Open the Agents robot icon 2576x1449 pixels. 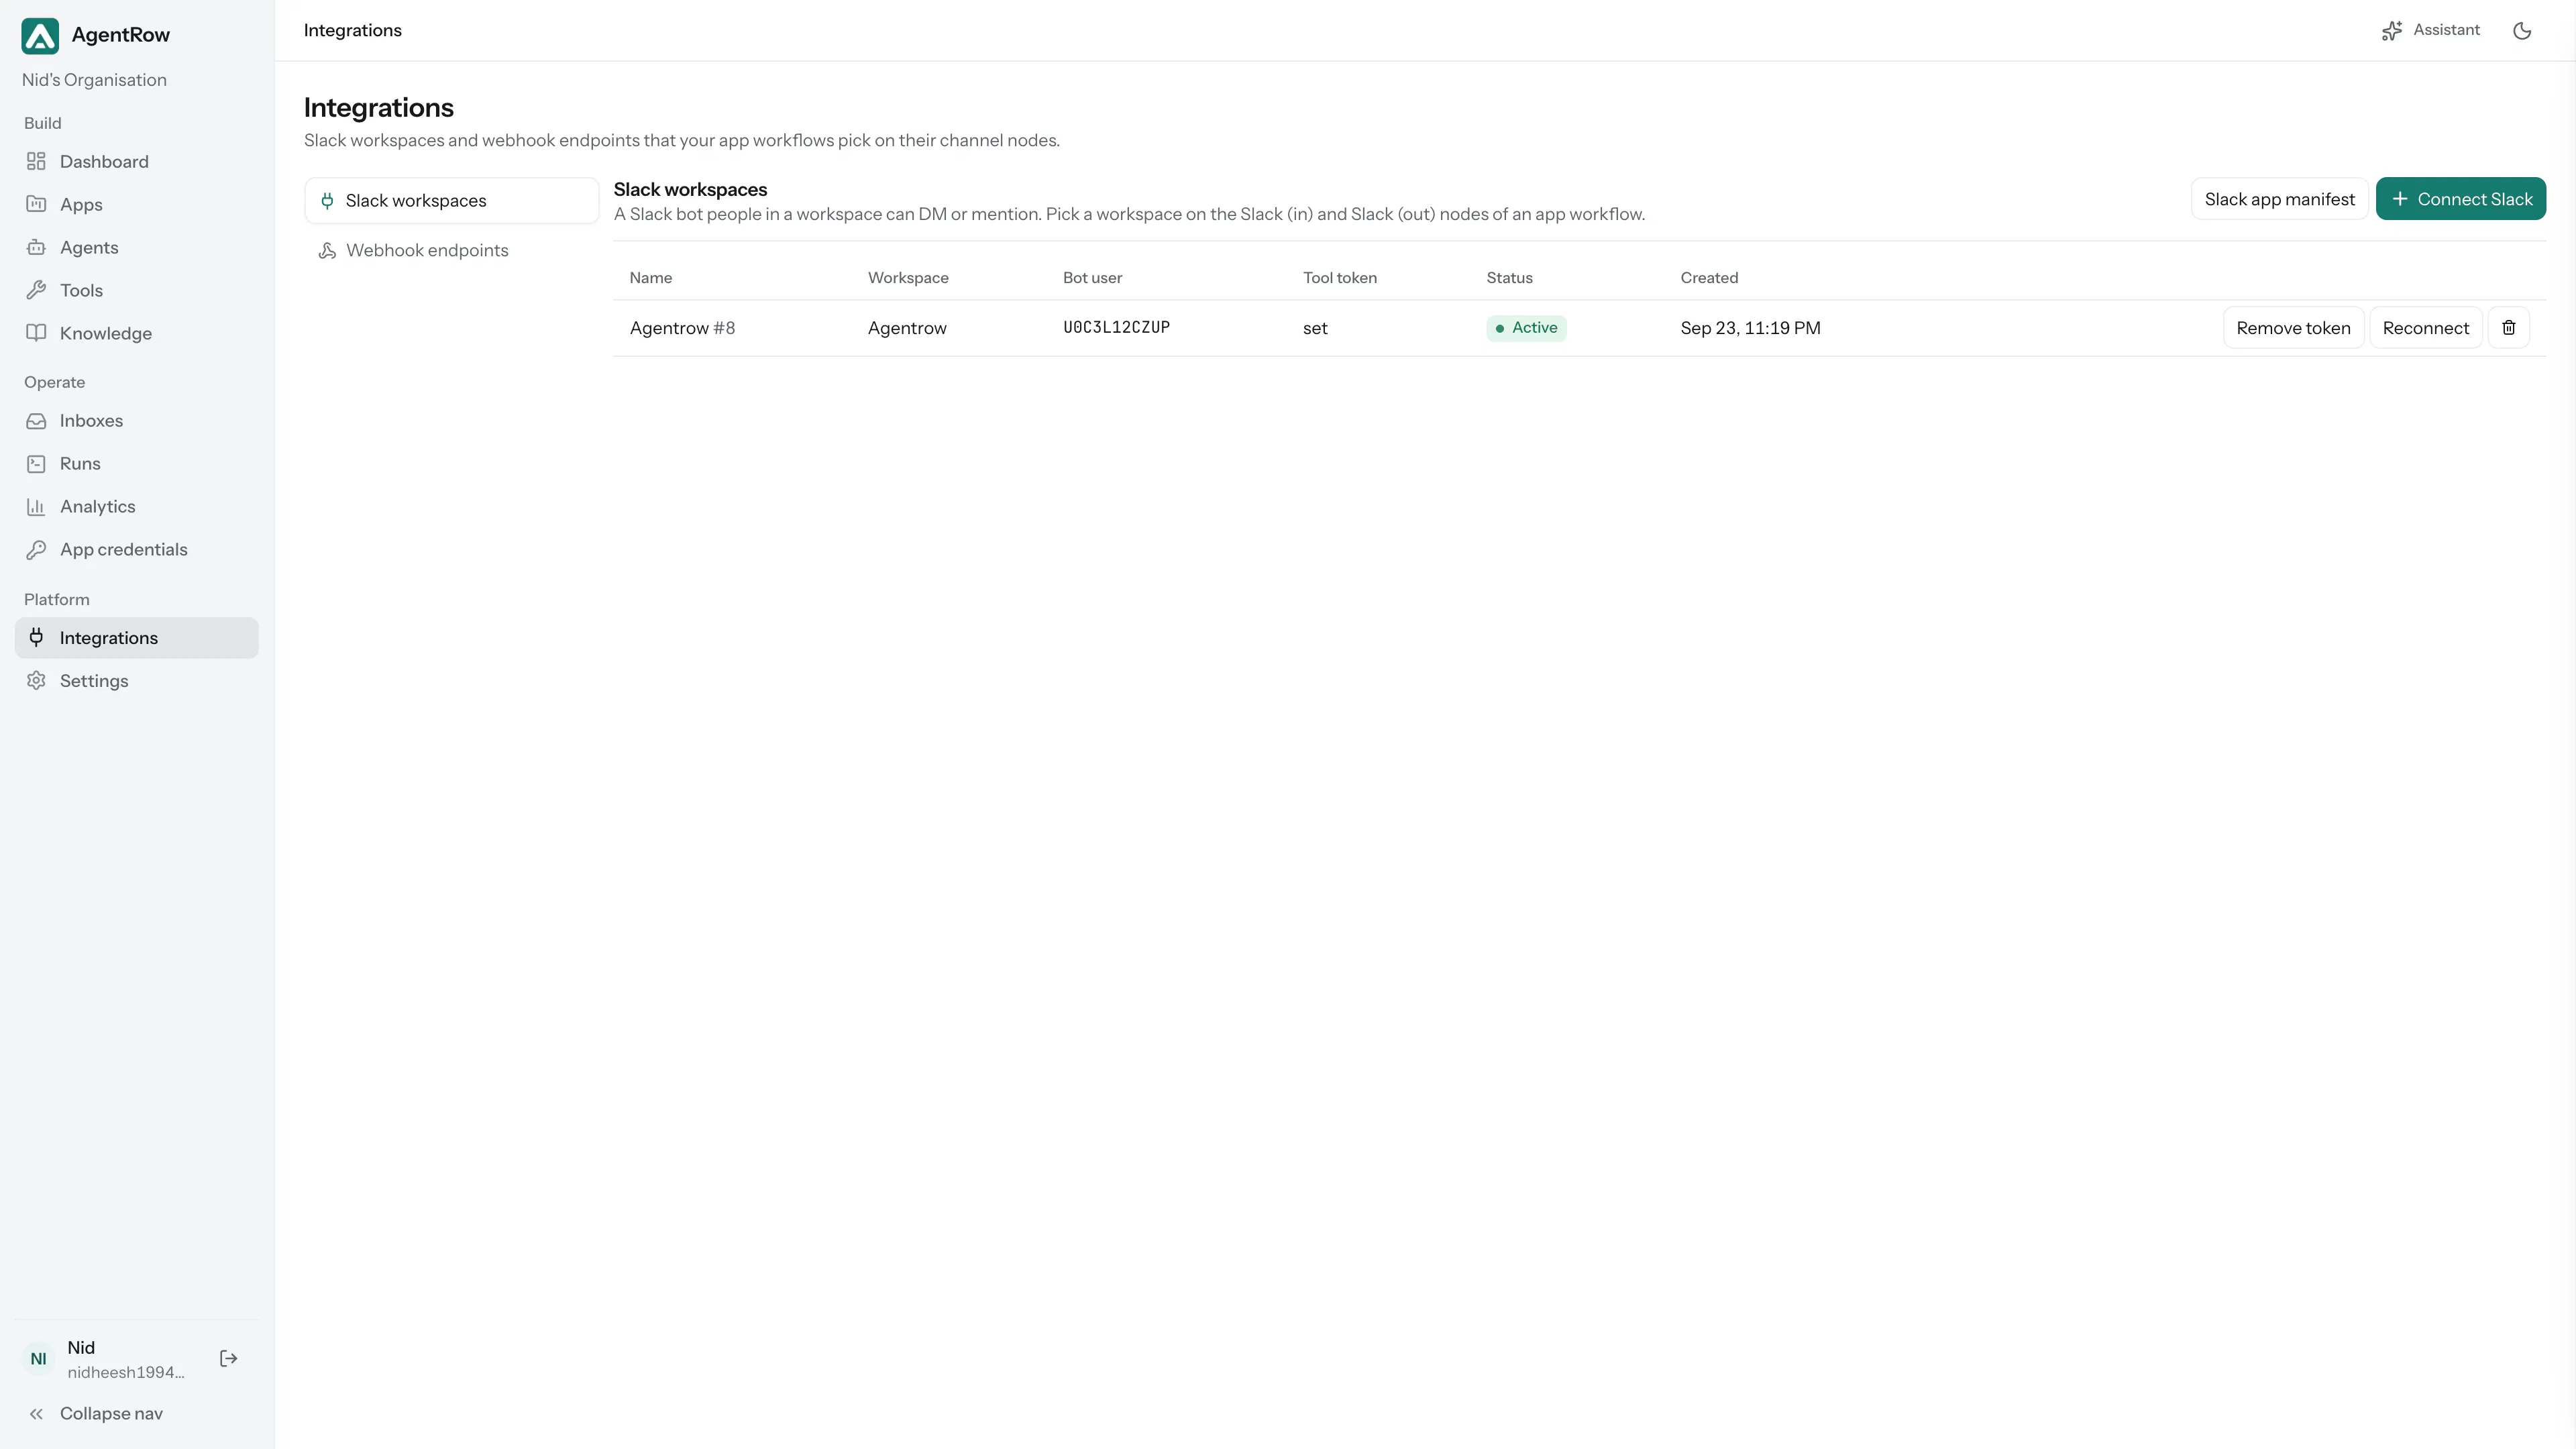click(36, 247)
